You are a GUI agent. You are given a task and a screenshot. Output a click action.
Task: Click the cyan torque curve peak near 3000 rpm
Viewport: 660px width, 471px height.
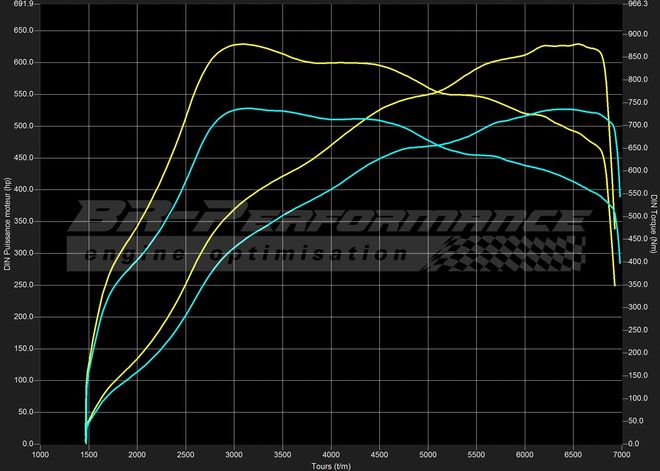pos(240,108)
